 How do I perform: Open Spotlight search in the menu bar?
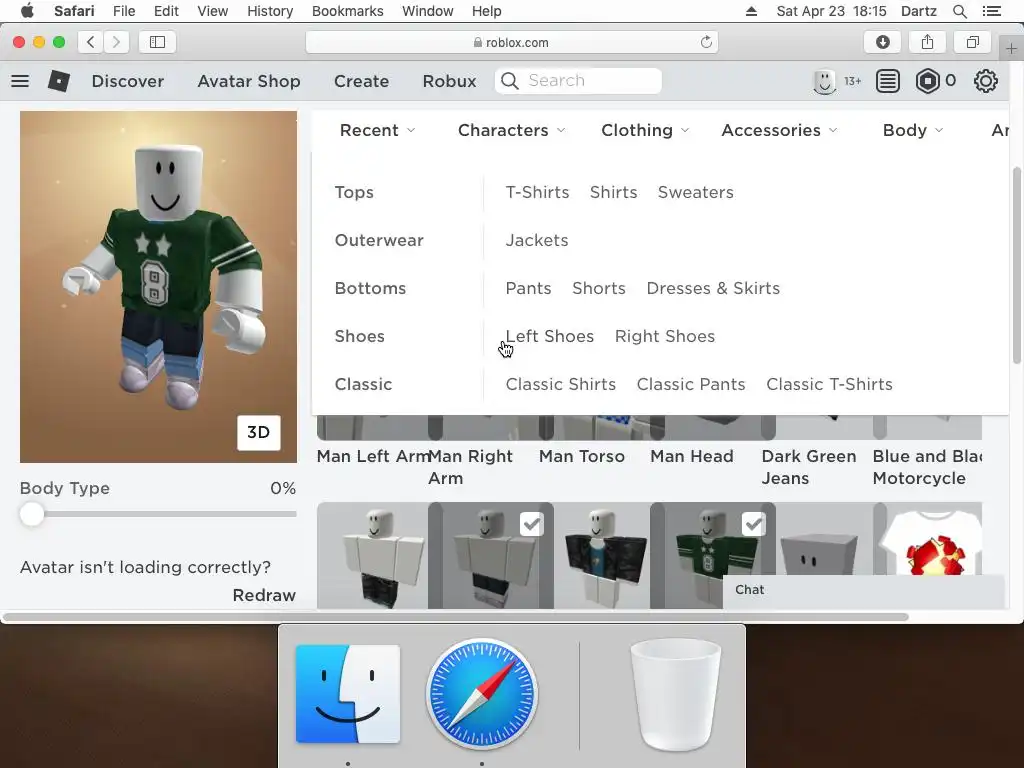coord(959,11)
